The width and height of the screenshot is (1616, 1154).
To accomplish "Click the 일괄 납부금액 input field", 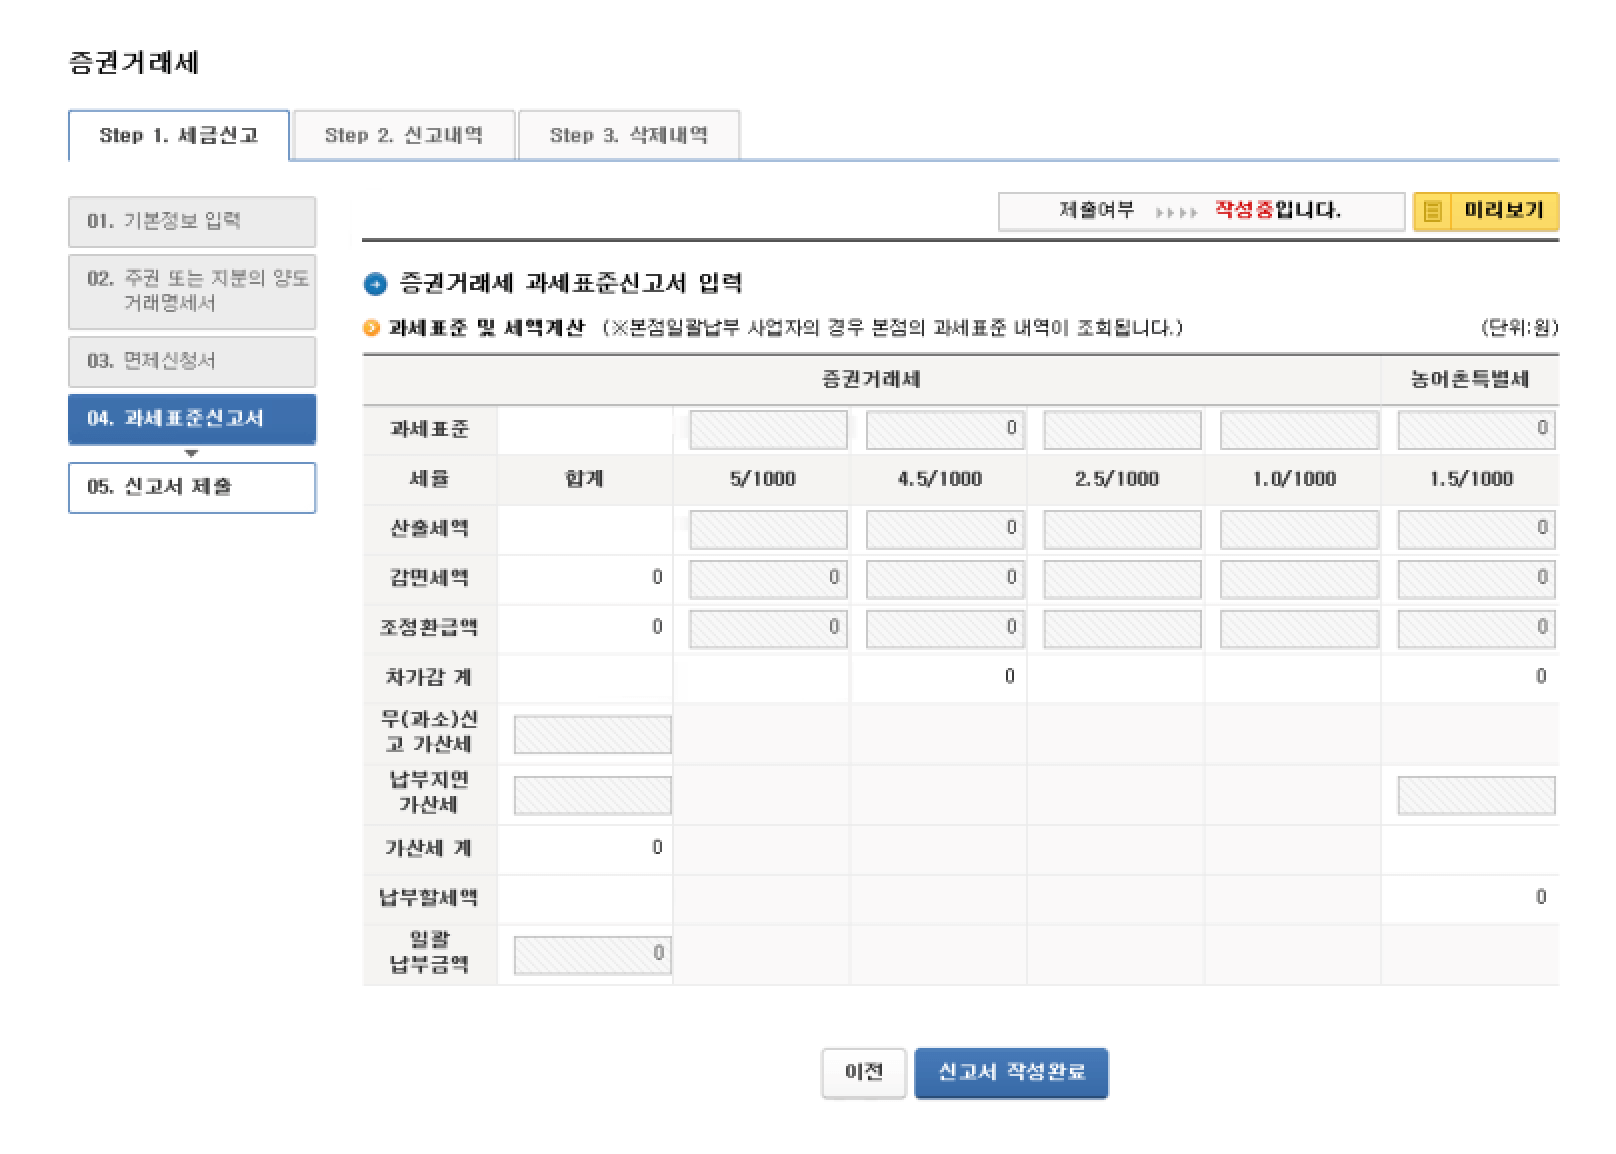I will (595, 953).
